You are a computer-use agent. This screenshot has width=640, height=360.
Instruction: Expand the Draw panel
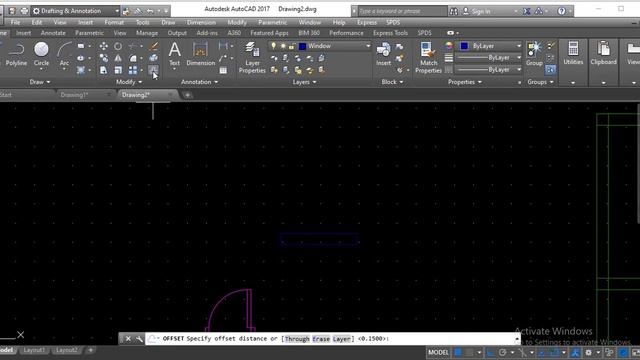point(40,82)
